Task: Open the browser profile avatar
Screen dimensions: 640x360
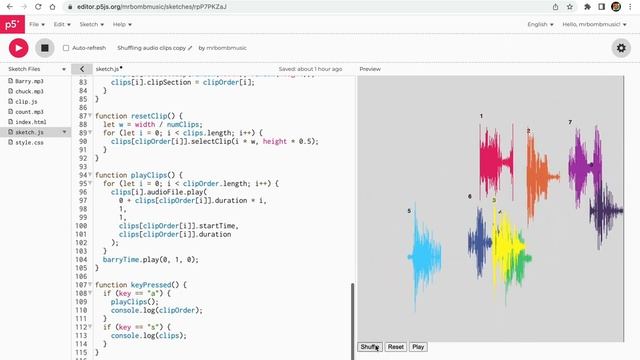Action: point(616,7)
